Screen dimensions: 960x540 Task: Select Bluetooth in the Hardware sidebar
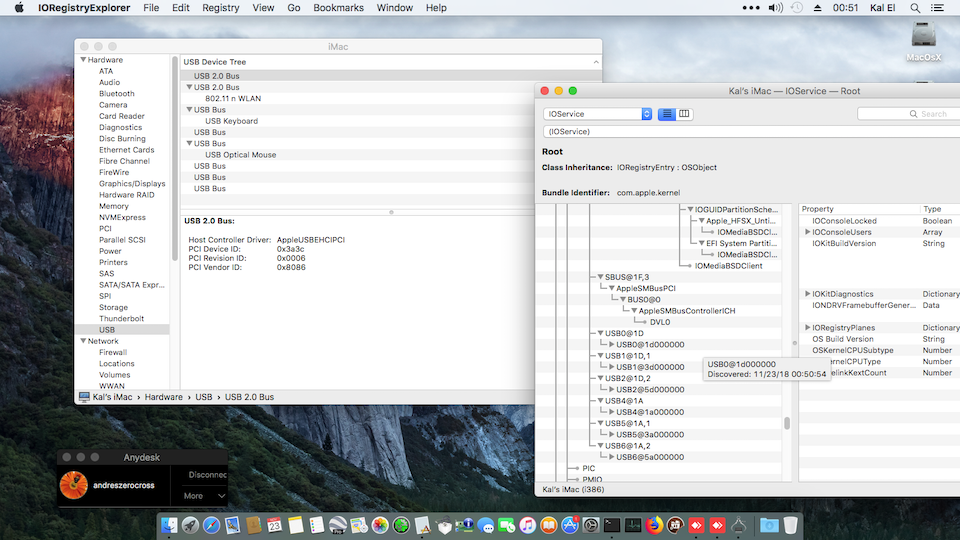(x=116, y=94)
